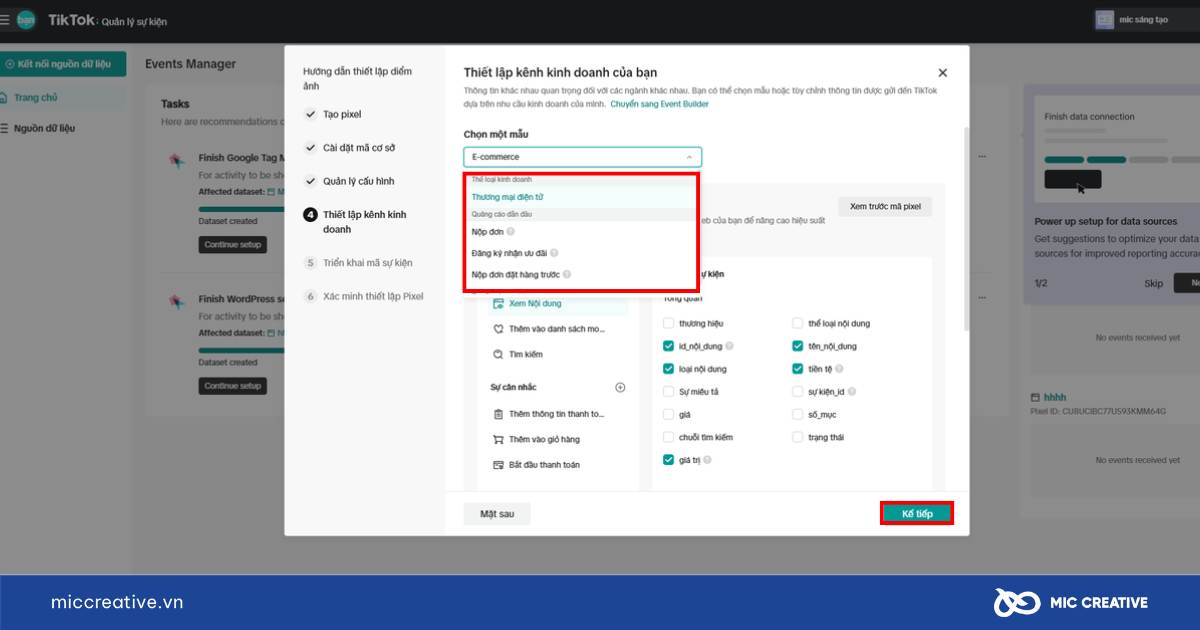1200x630 pixels.
Task: Open the hhhh pixel link
Action: pos(1055,397)
